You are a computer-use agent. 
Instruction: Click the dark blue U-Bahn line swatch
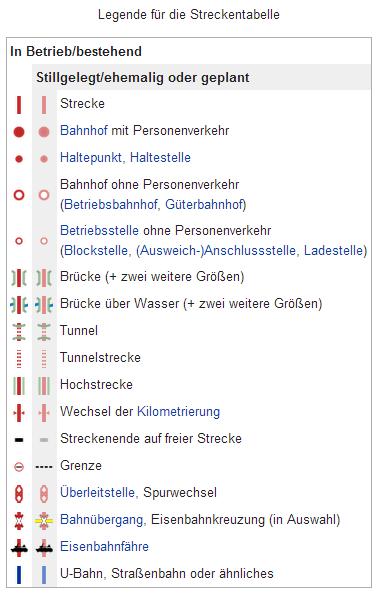(x=19, y=574)
